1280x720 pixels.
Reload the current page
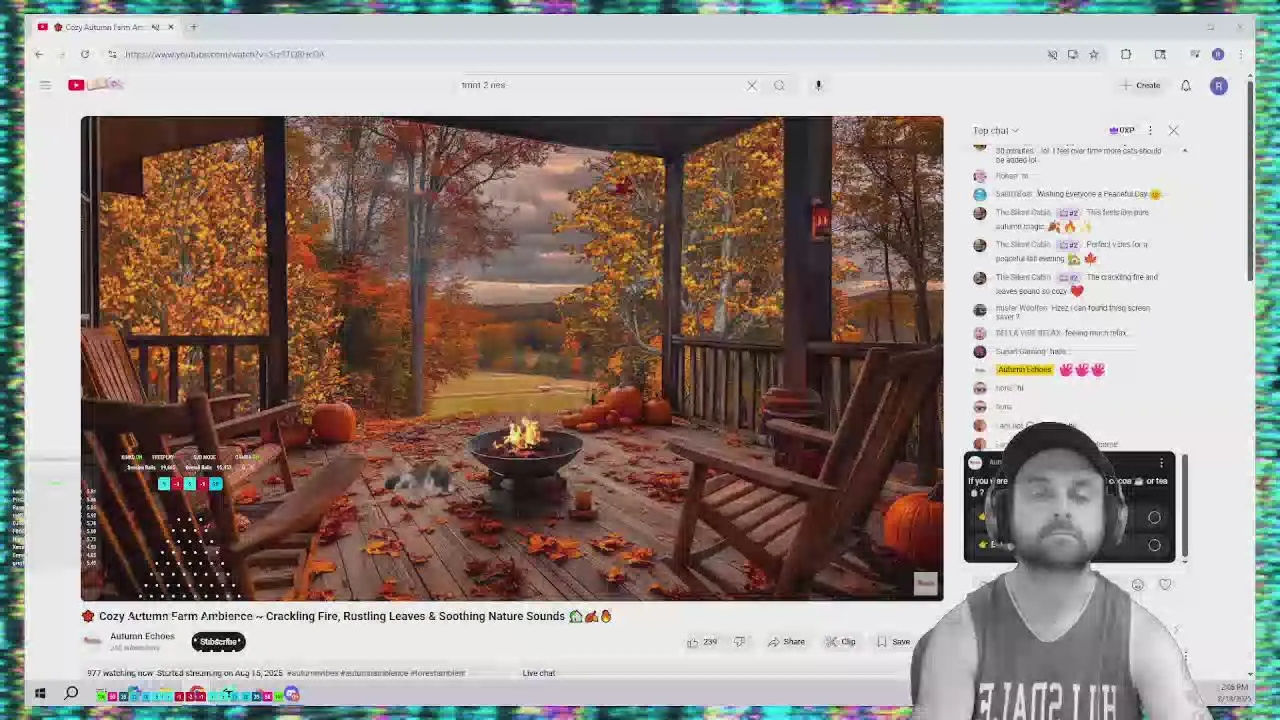click(85, 54)
